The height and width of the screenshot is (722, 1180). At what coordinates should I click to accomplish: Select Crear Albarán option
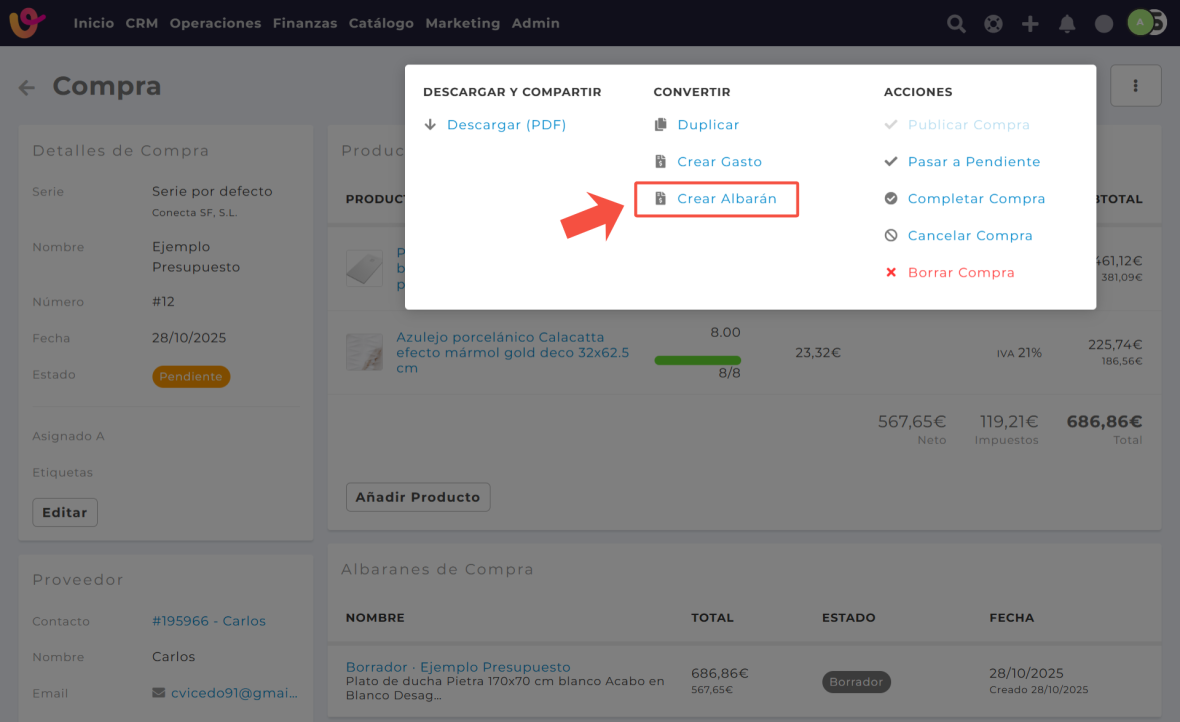coord(726,199)
